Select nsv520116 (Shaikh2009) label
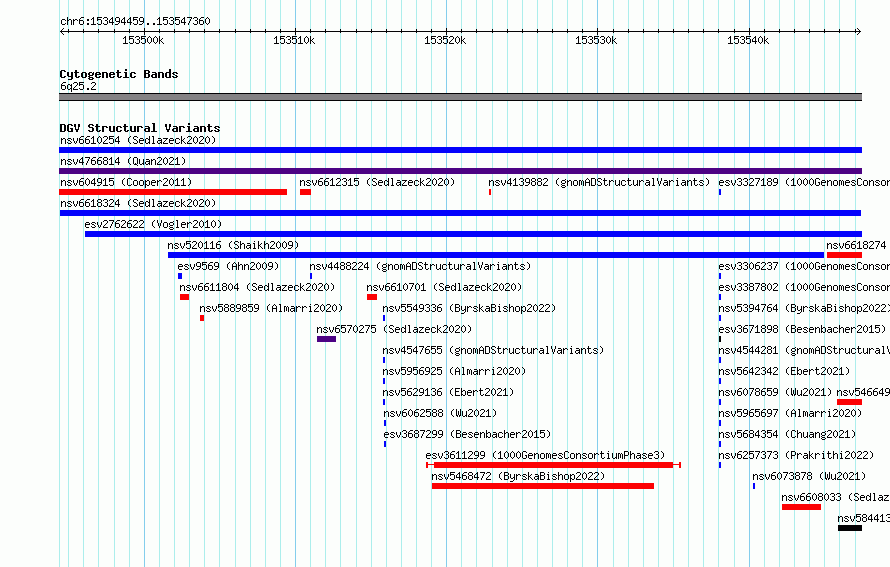Viewport: 890px width, 567px height. pyautogui.click(x=233, y=245)
